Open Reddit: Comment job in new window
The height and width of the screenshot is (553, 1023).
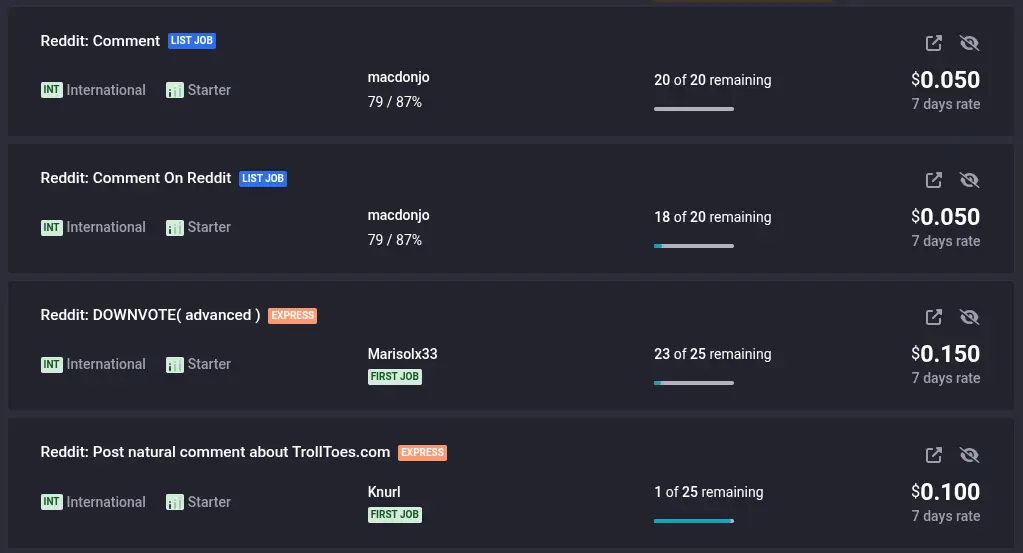(x=933, y=43)
